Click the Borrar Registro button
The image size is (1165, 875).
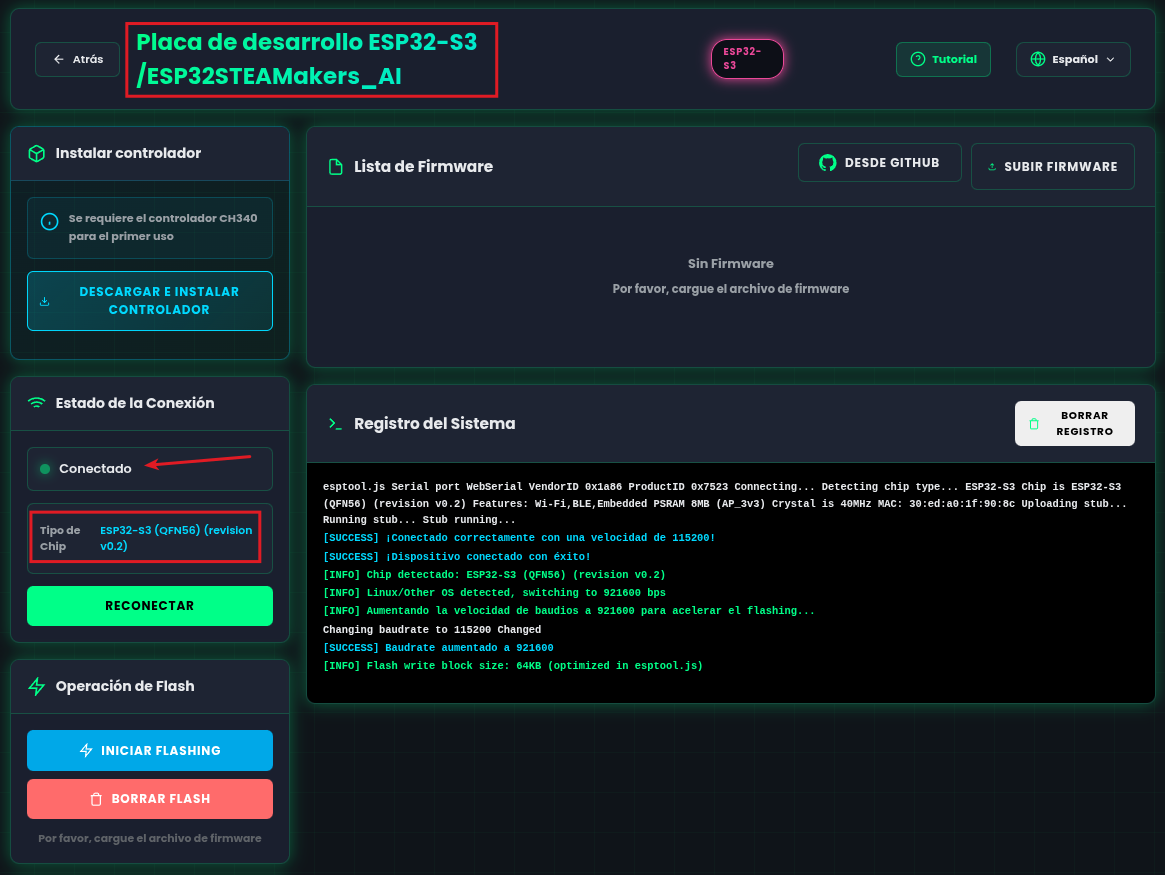click(x=1074, y=424)
